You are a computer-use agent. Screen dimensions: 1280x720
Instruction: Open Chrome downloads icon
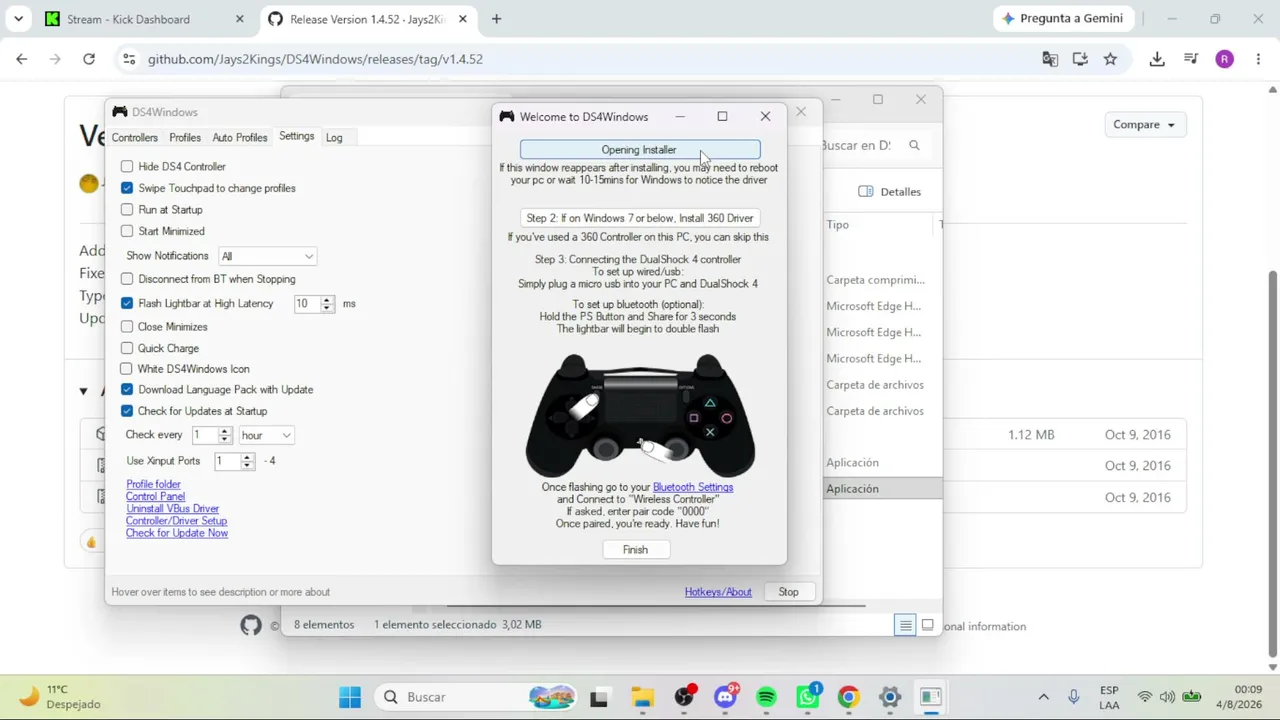(1157, 59)
